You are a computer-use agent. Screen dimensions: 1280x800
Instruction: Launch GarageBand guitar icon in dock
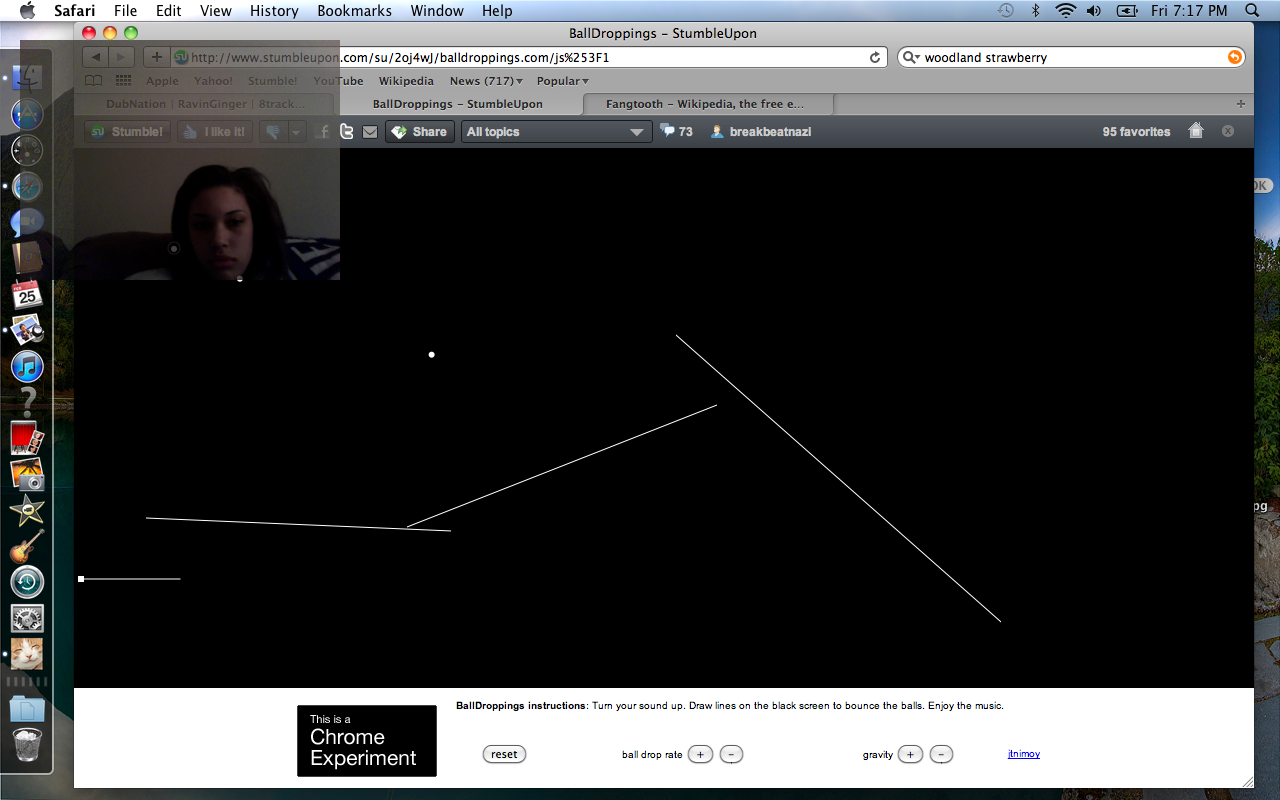pos(27,547)
